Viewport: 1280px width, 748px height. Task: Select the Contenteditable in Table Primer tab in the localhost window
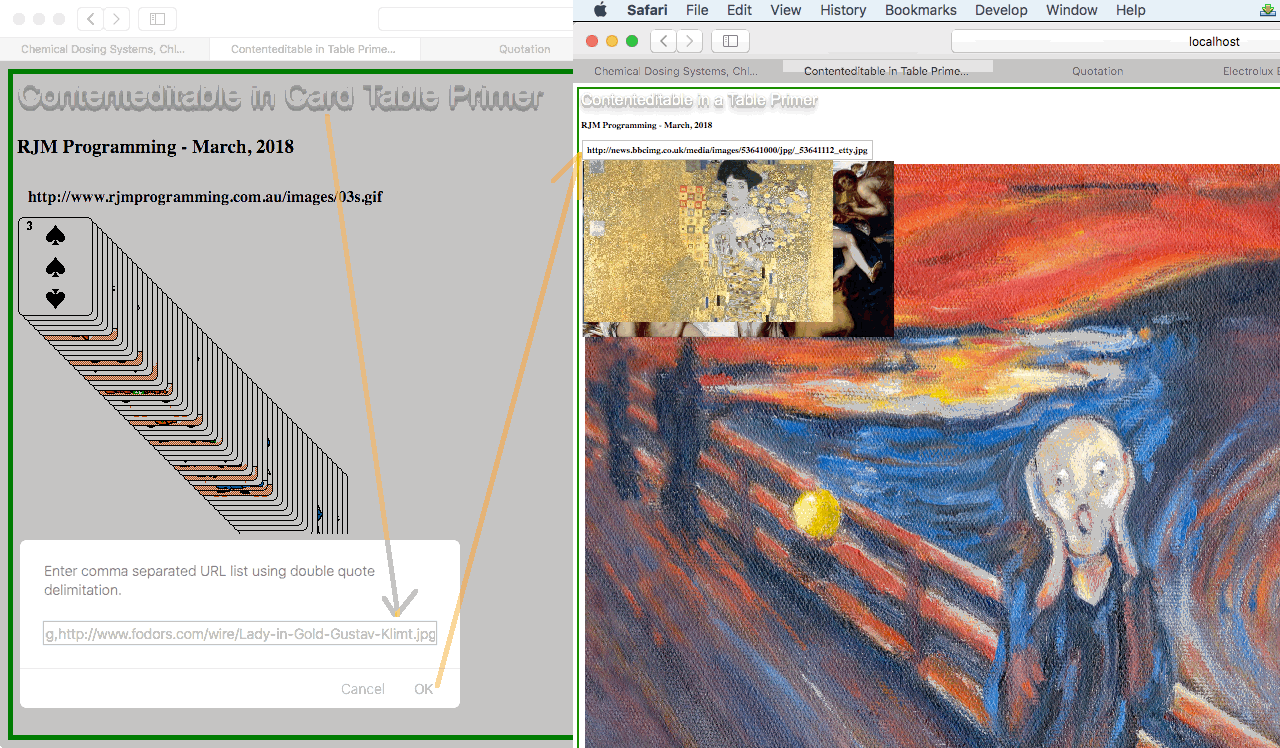pyautogui.click(x=886, y=71)
